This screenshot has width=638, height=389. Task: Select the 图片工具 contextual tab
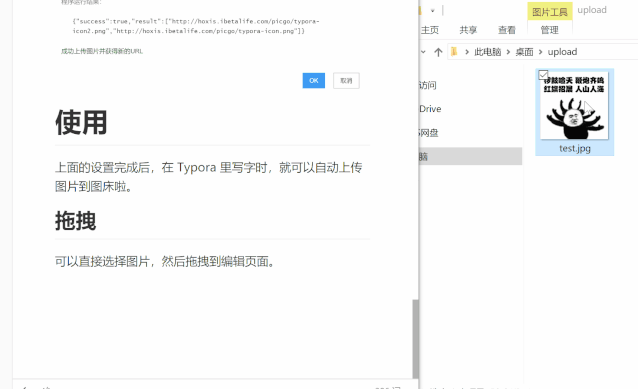point(550,11)
